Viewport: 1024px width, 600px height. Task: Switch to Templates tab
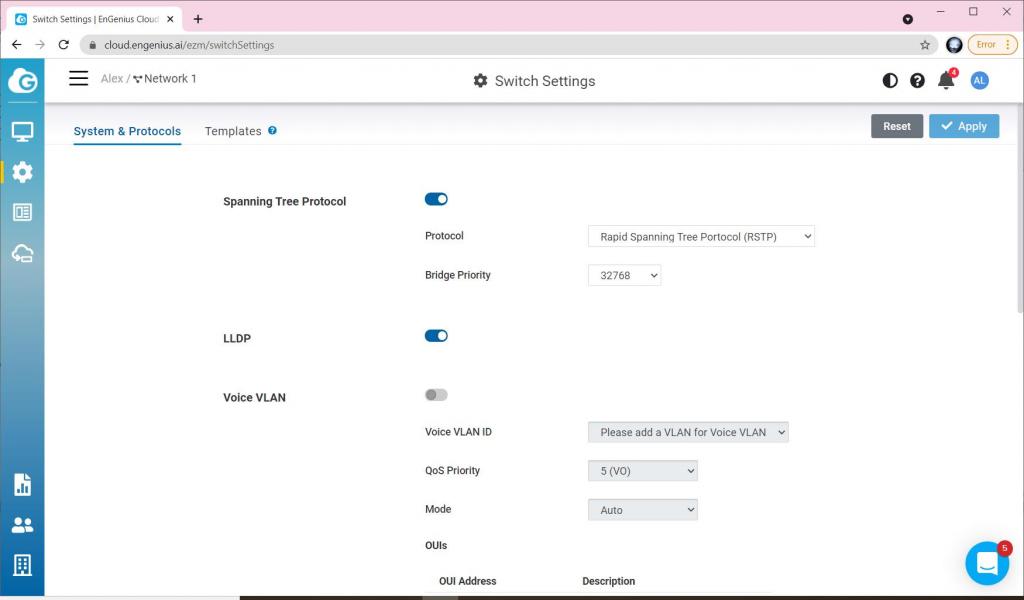(233, 131)
